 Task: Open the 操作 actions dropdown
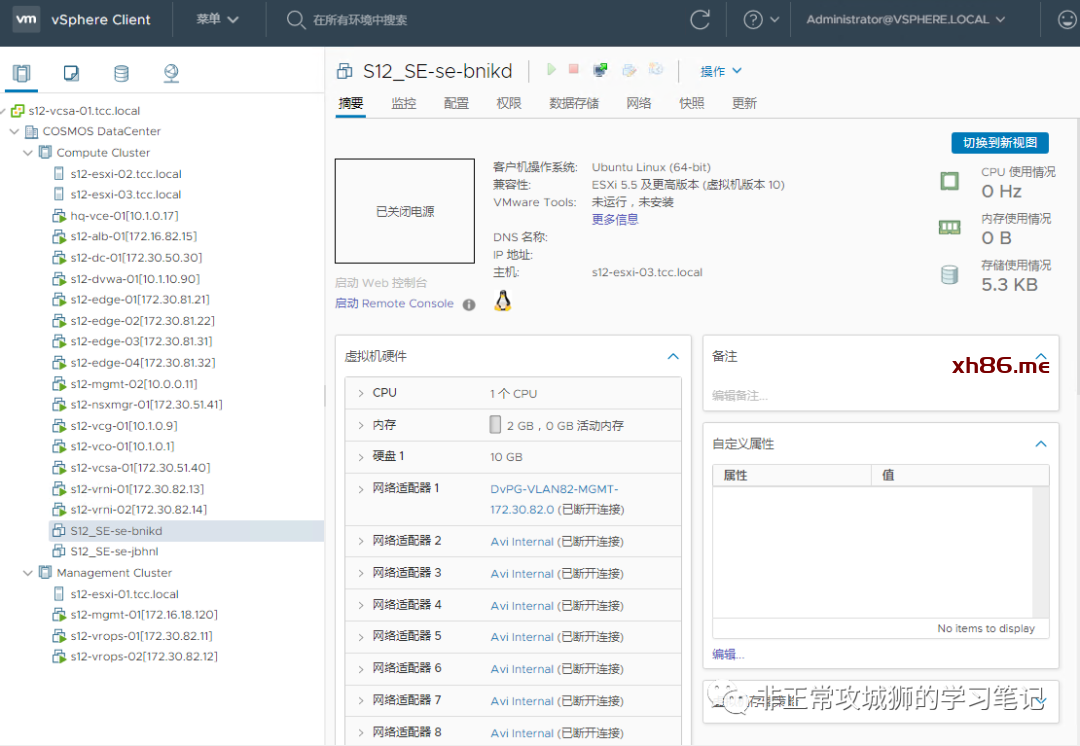pos(721,71)
